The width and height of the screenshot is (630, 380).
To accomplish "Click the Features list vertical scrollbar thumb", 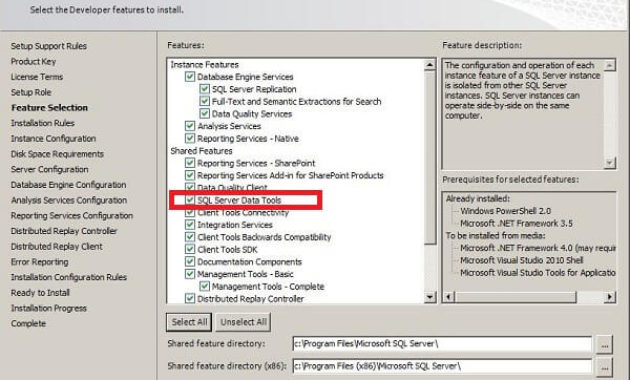I will pyautogui.click(x=430, y=157).
